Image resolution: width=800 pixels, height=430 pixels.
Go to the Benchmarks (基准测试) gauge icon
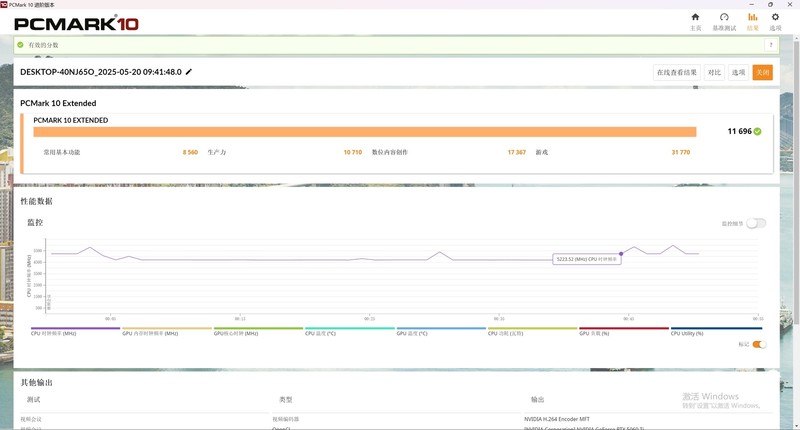point(724,21)
